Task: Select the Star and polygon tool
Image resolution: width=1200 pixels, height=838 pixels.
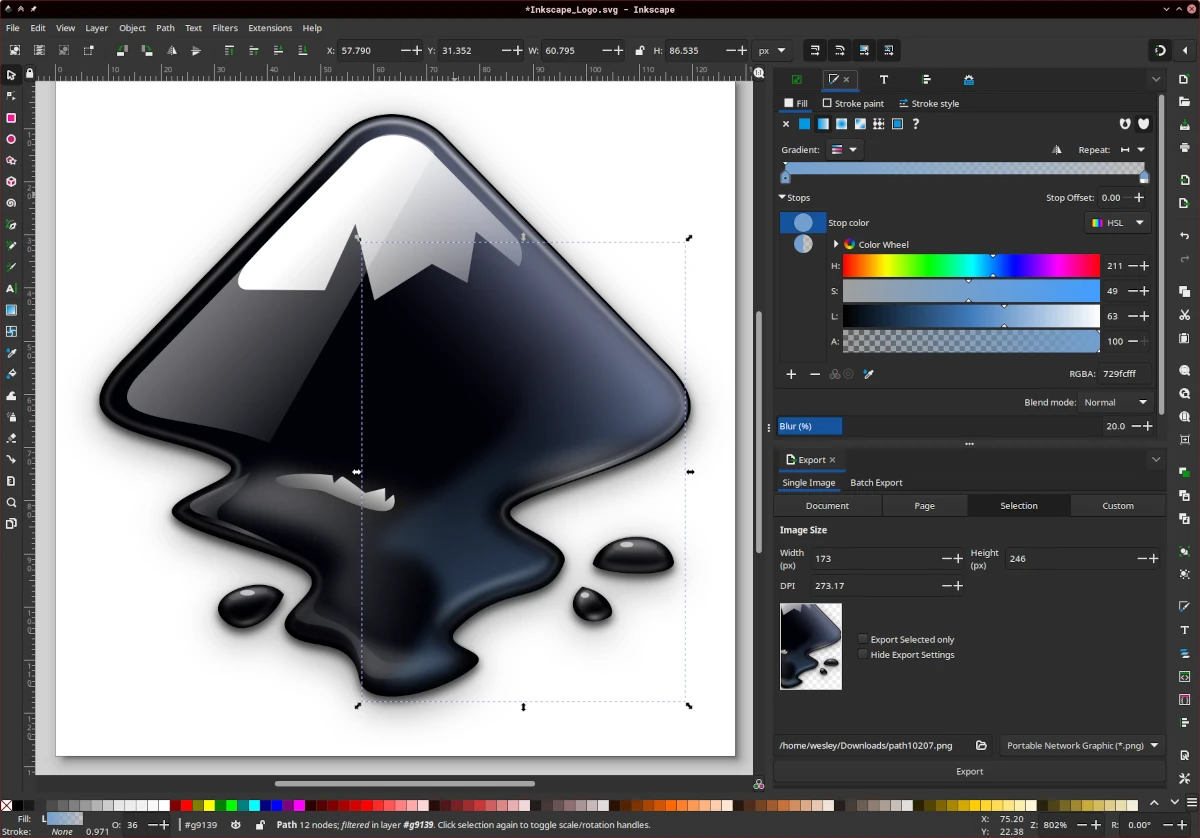Action: (11, 161)
